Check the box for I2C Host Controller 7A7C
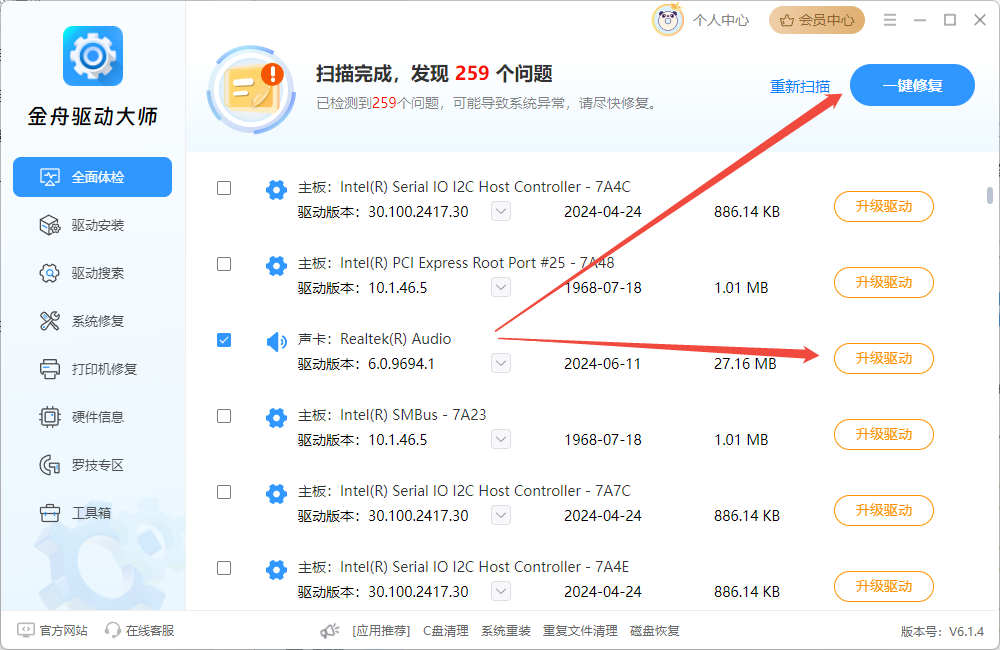 click(224, 492)
